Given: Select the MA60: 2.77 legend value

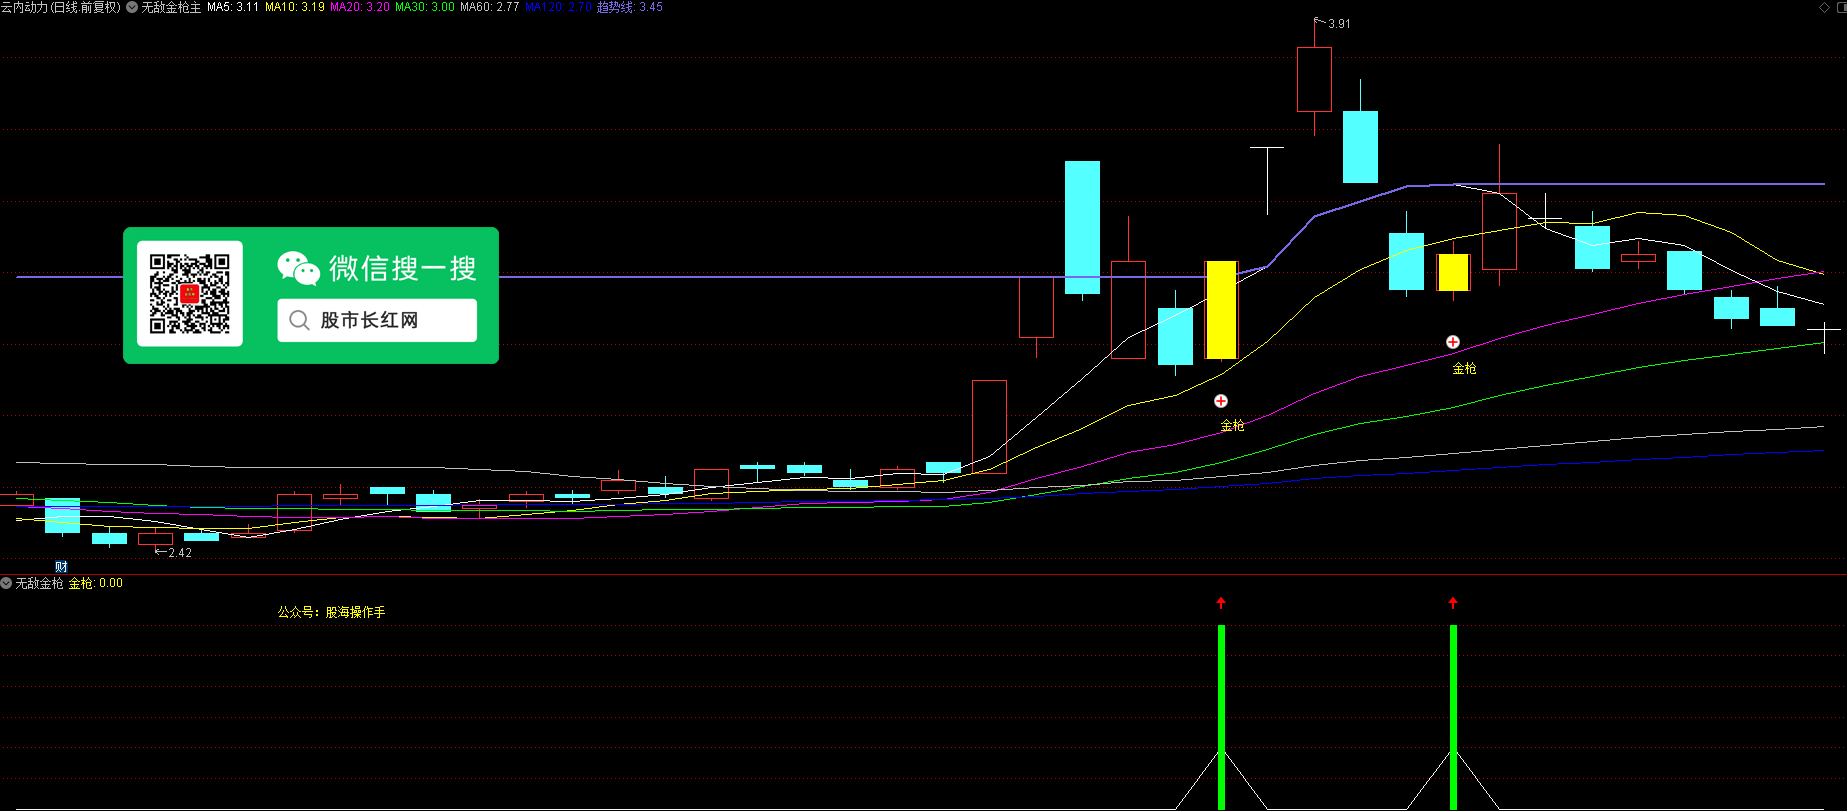Looking at the screenshot, I should 490,7.
